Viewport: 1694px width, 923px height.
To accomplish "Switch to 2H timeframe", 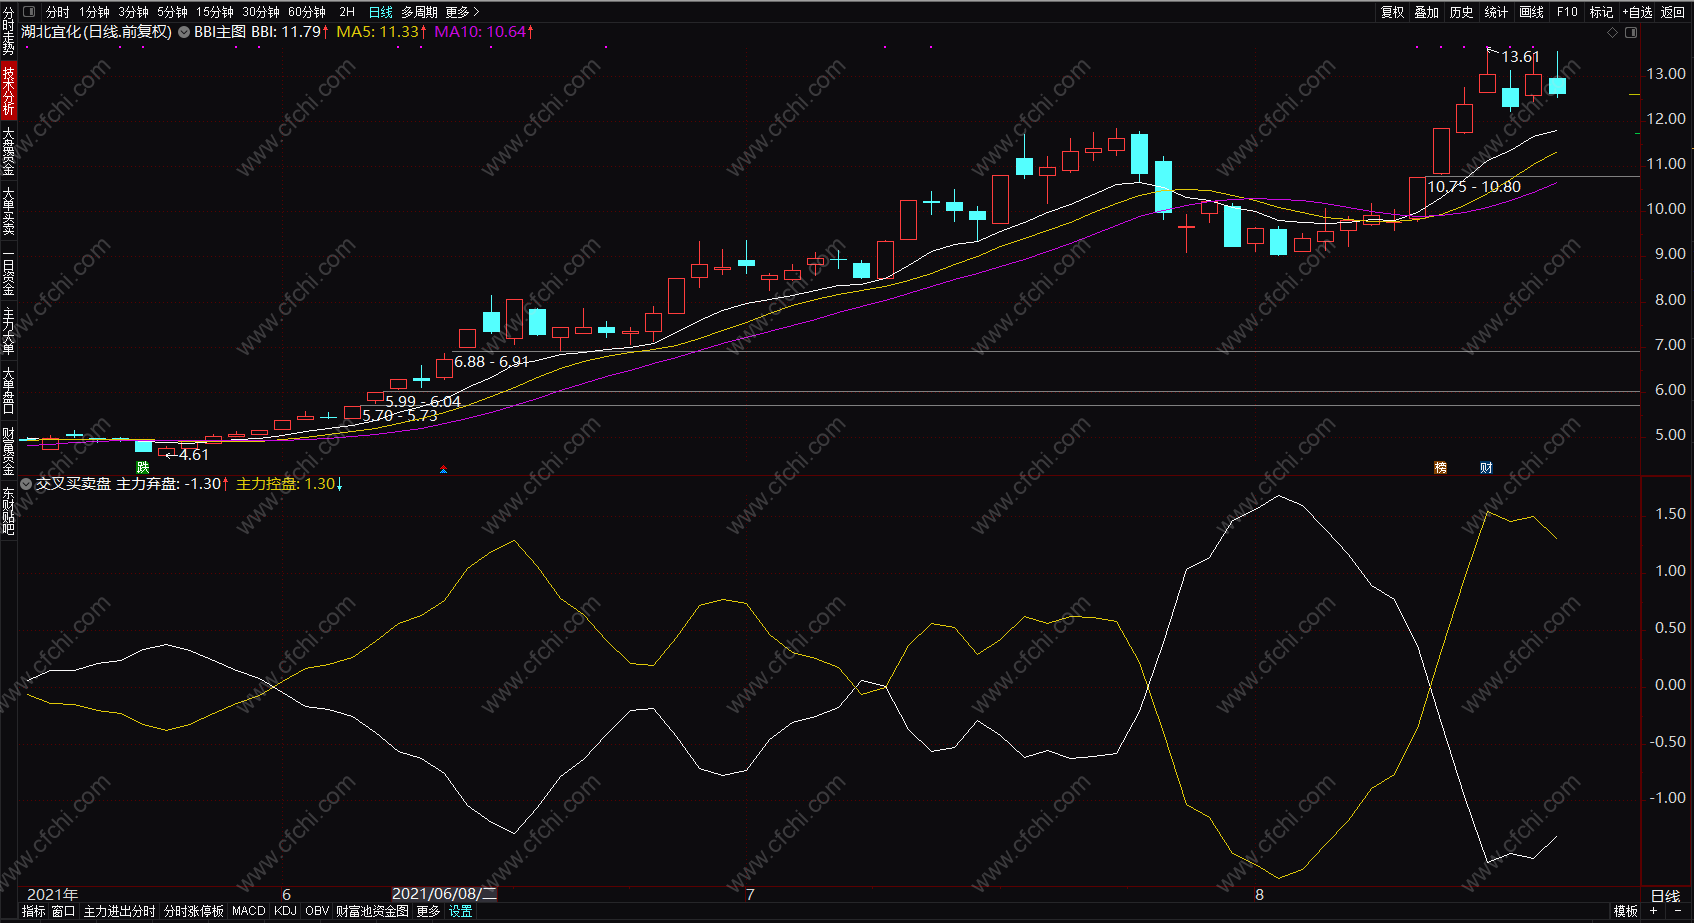I will (347, 12).
